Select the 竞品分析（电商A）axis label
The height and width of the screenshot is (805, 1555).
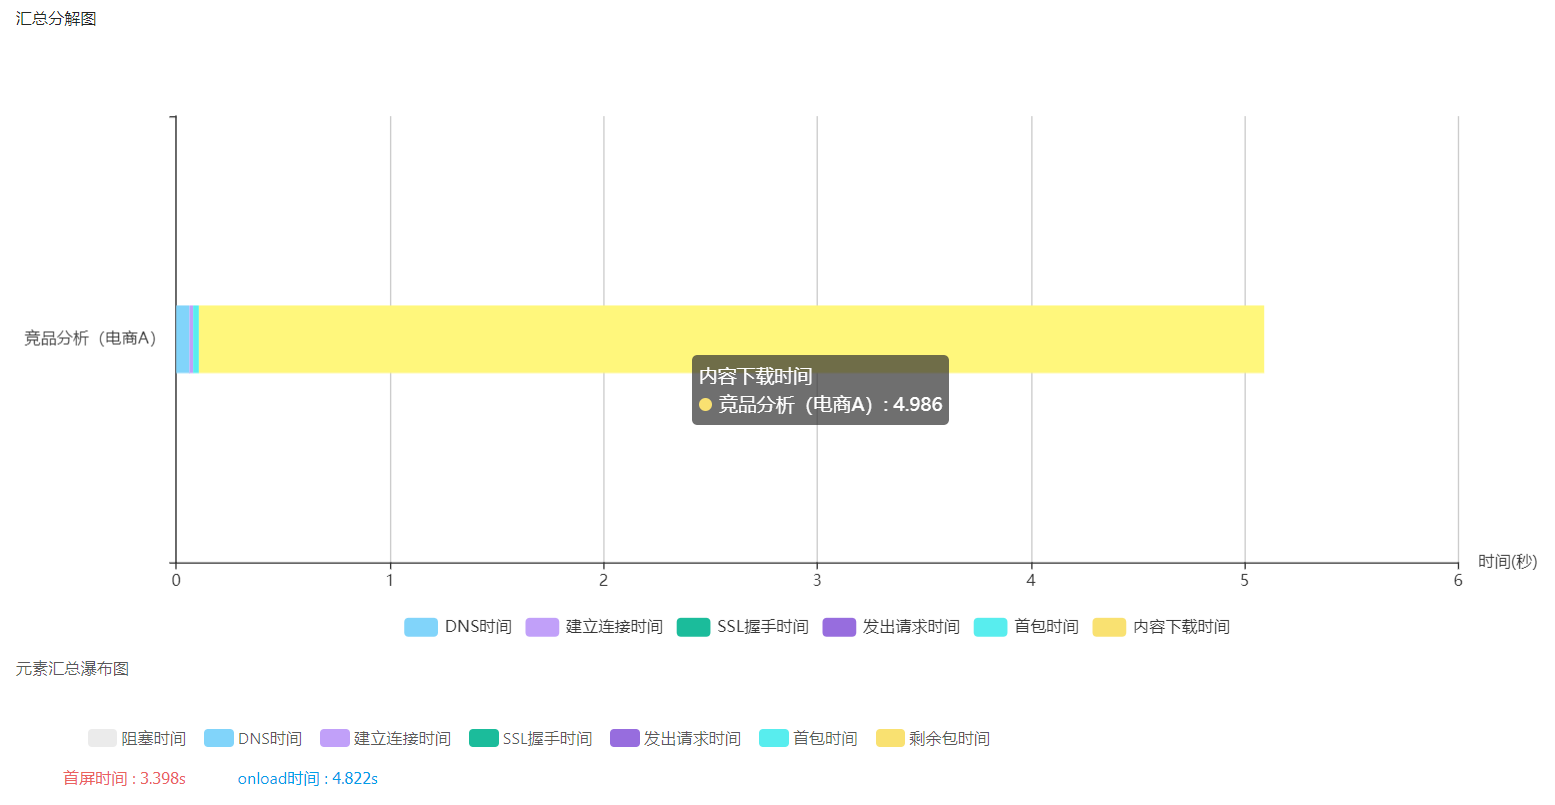(x=91, y=338)
